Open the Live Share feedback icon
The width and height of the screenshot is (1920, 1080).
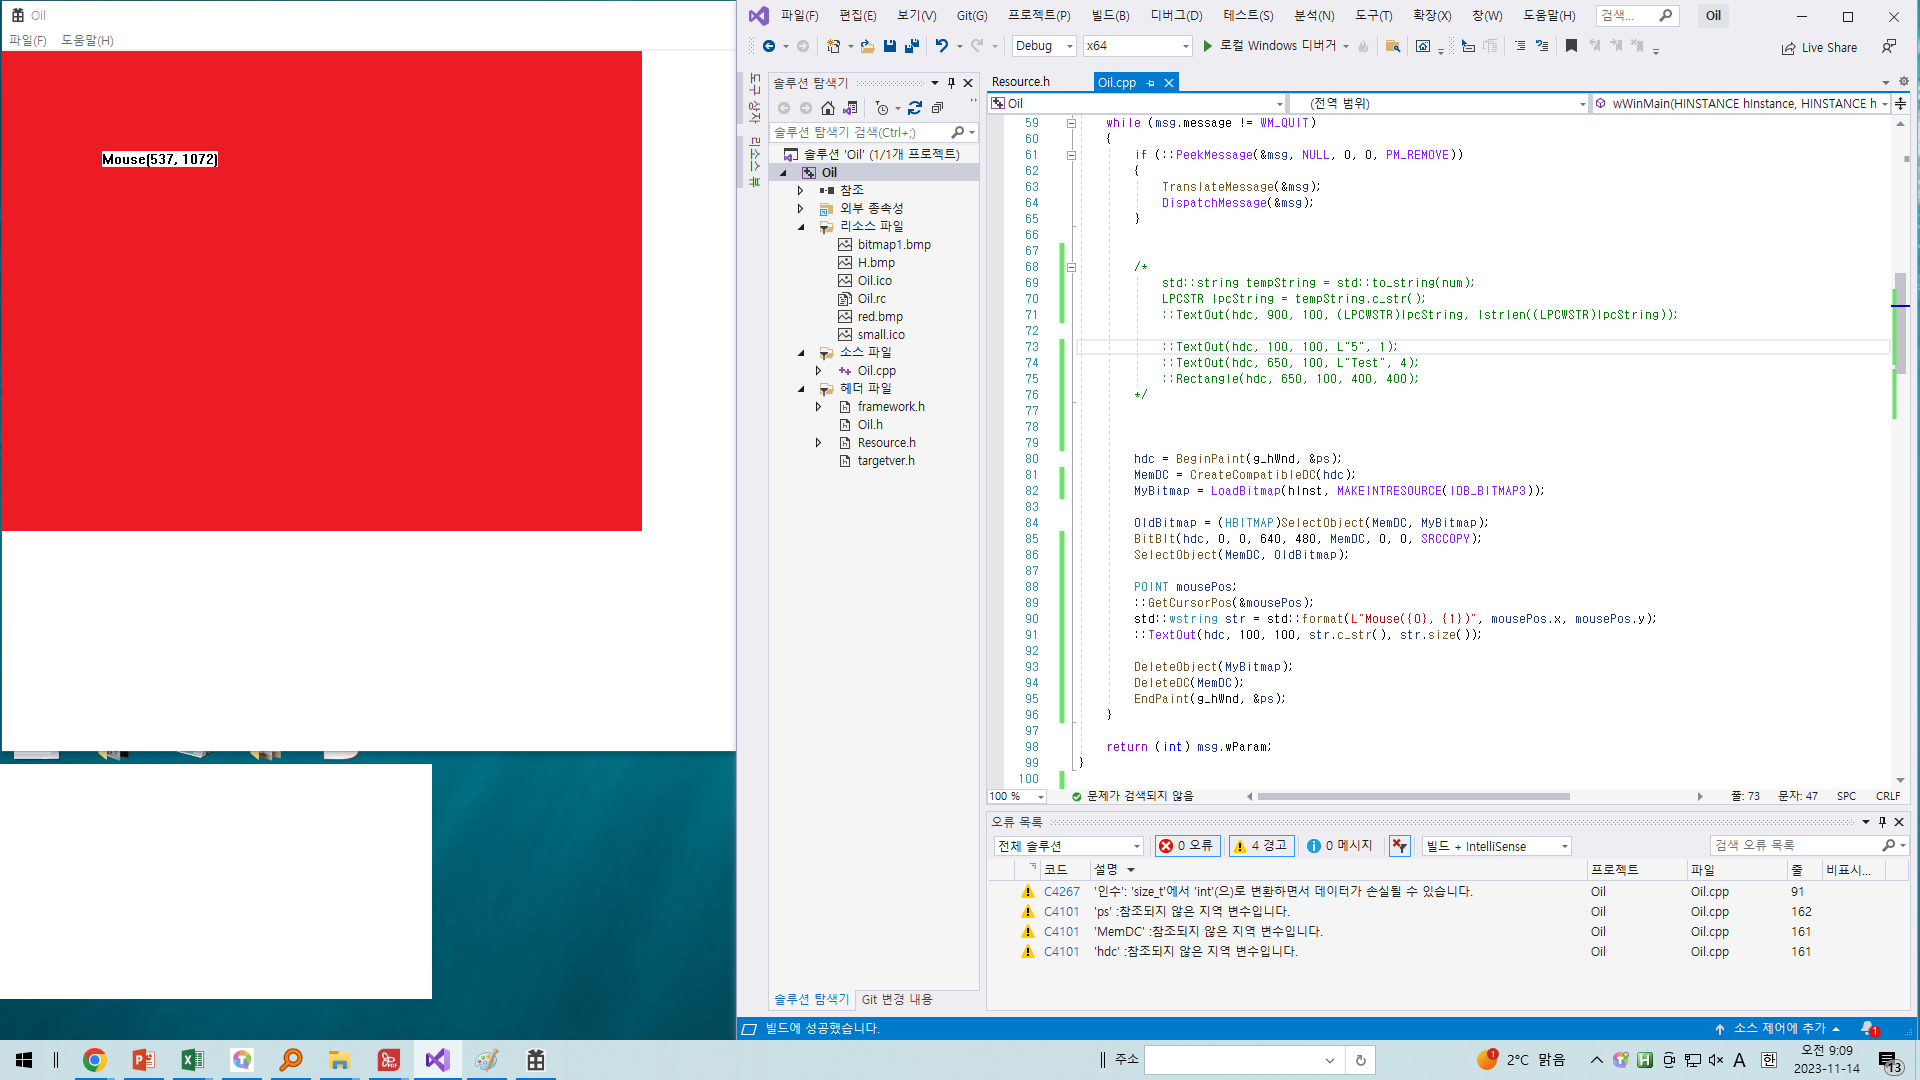(1889, 47)
